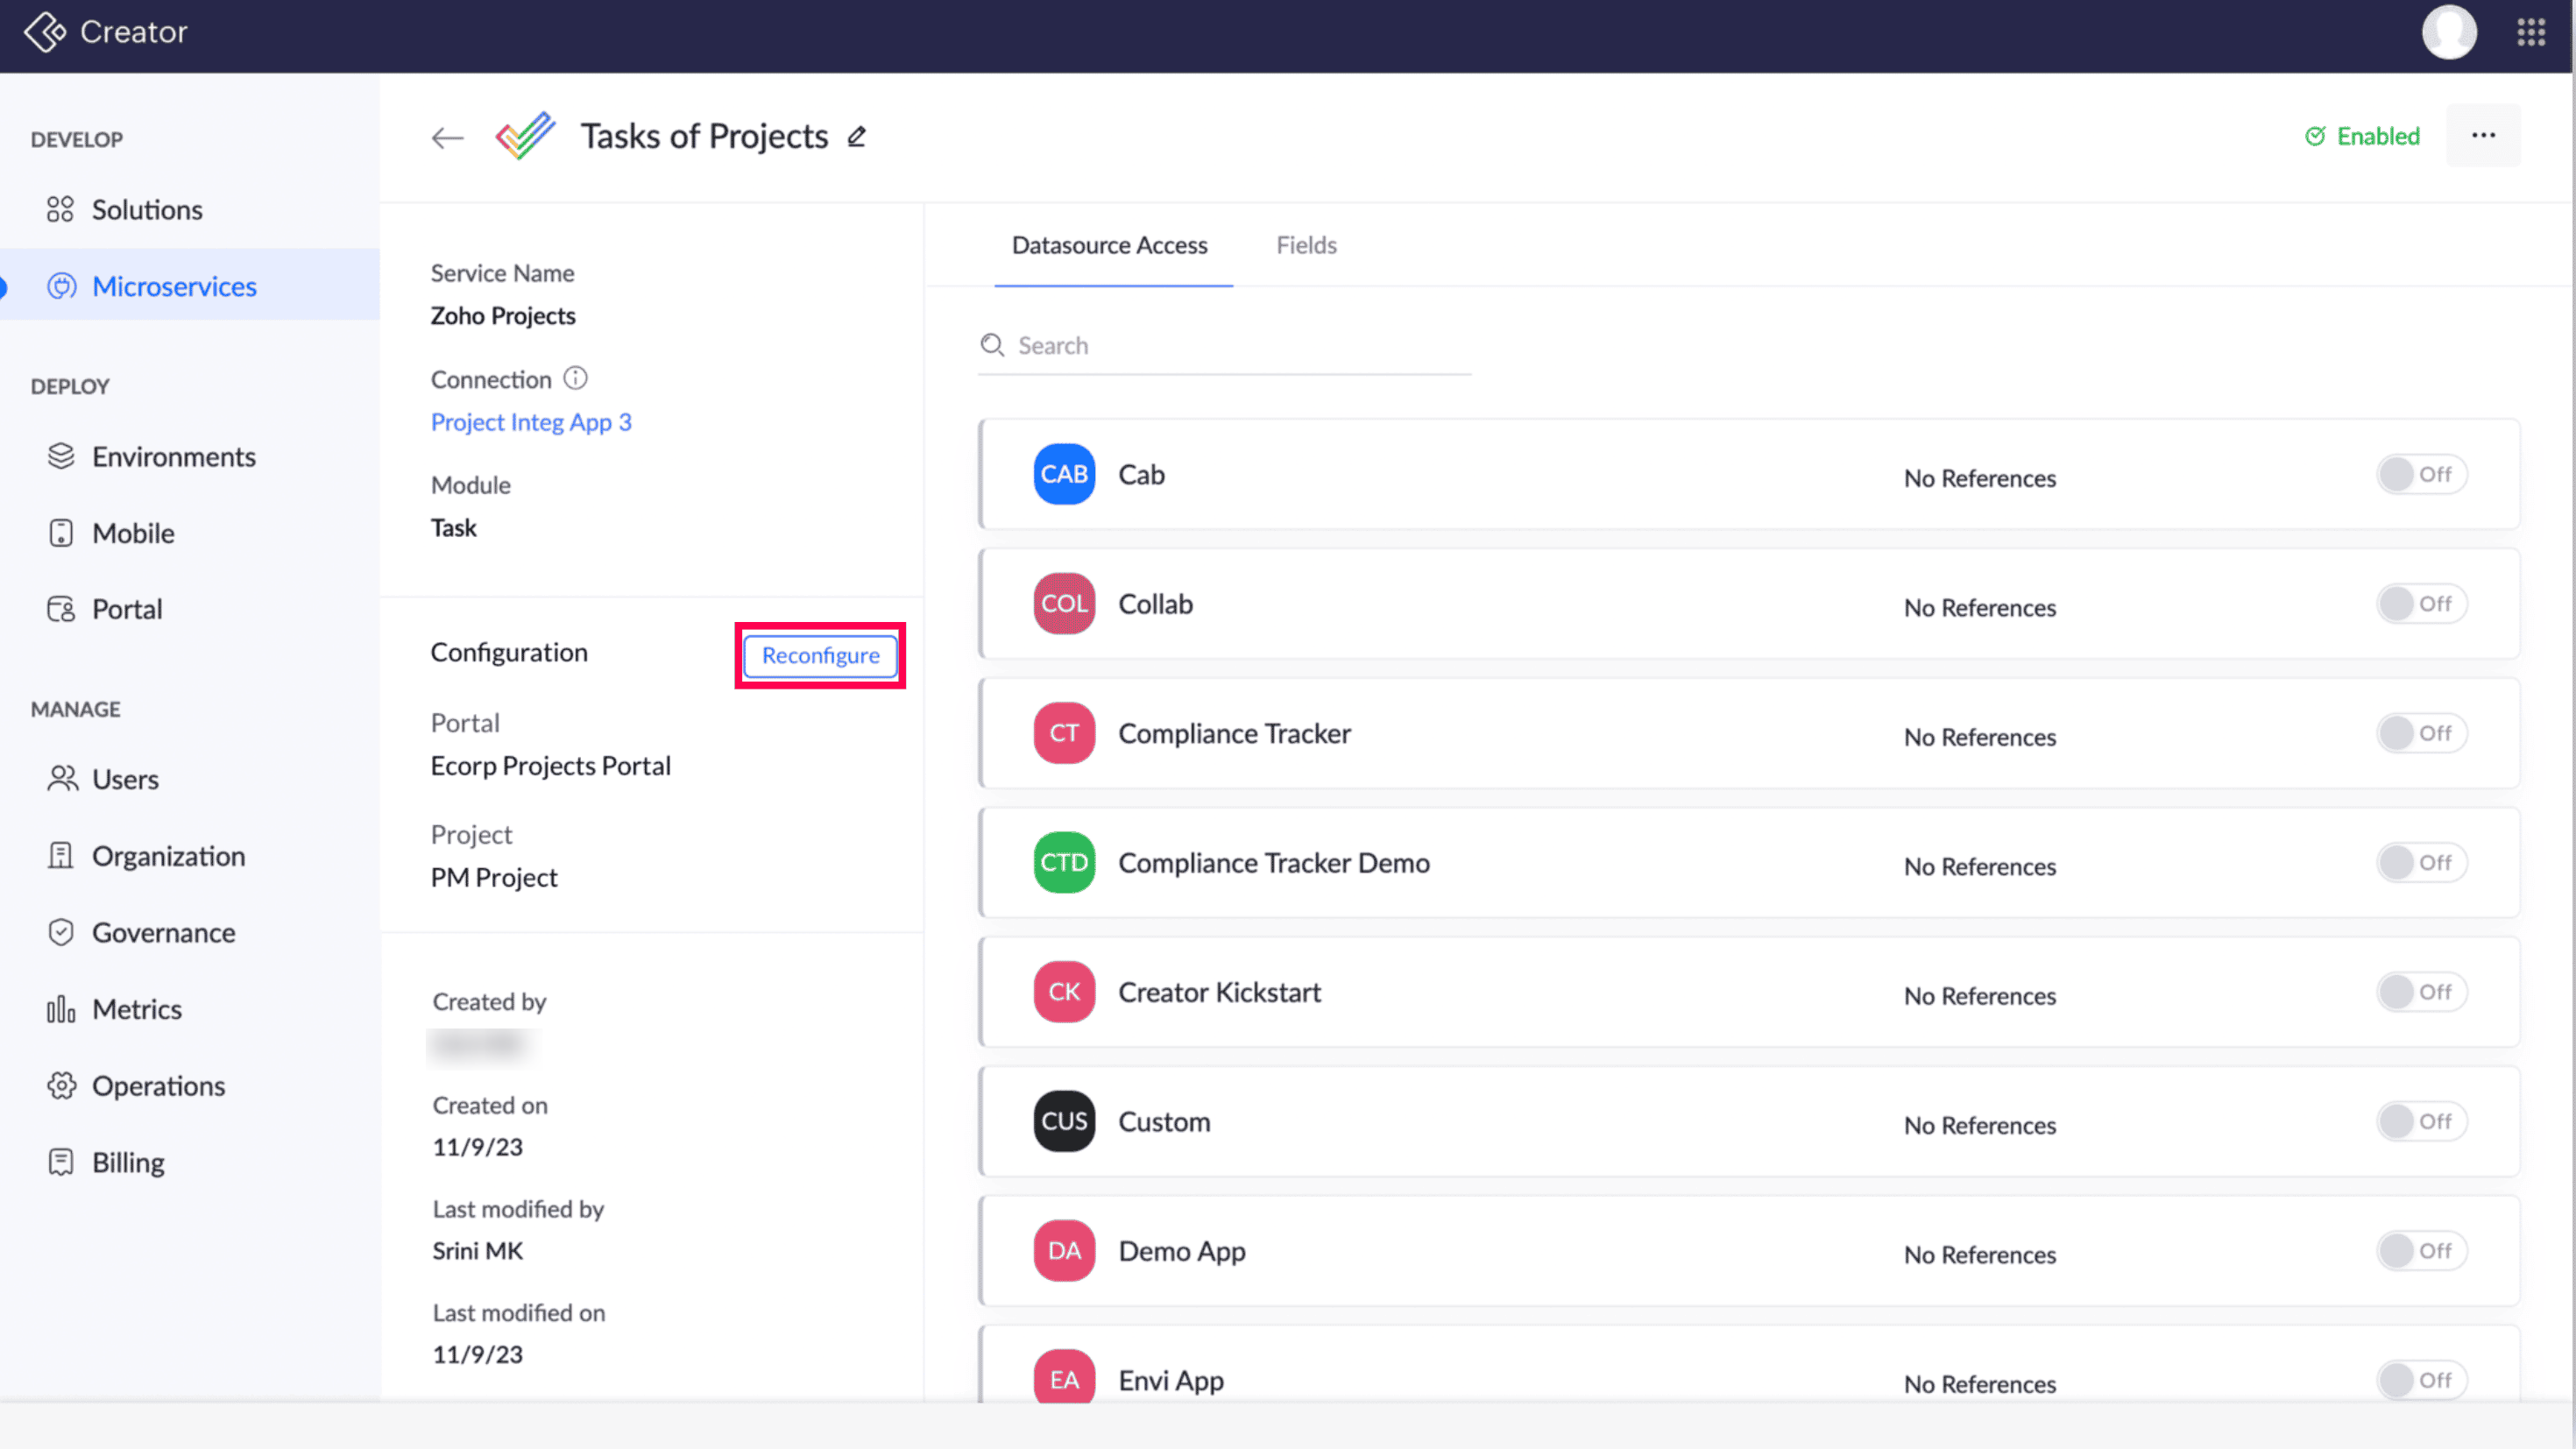This screenshot has width=2576, height=1449.
Task: Enable access for Compliance Tracker
Action: pos(2421,733)
